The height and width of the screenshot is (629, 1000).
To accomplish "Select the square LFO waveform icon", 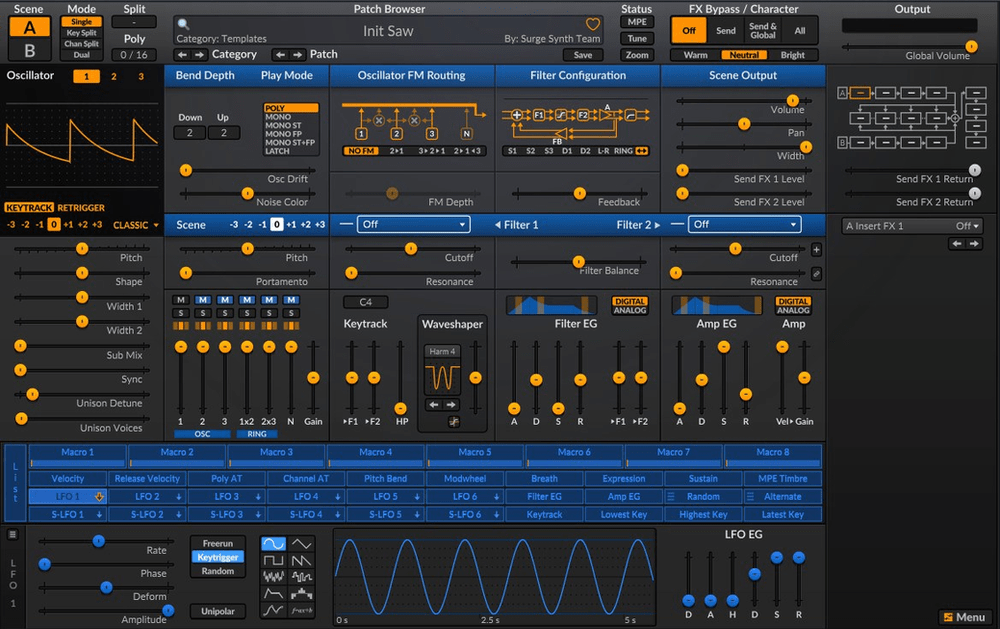I will click(x=272, y=561).
